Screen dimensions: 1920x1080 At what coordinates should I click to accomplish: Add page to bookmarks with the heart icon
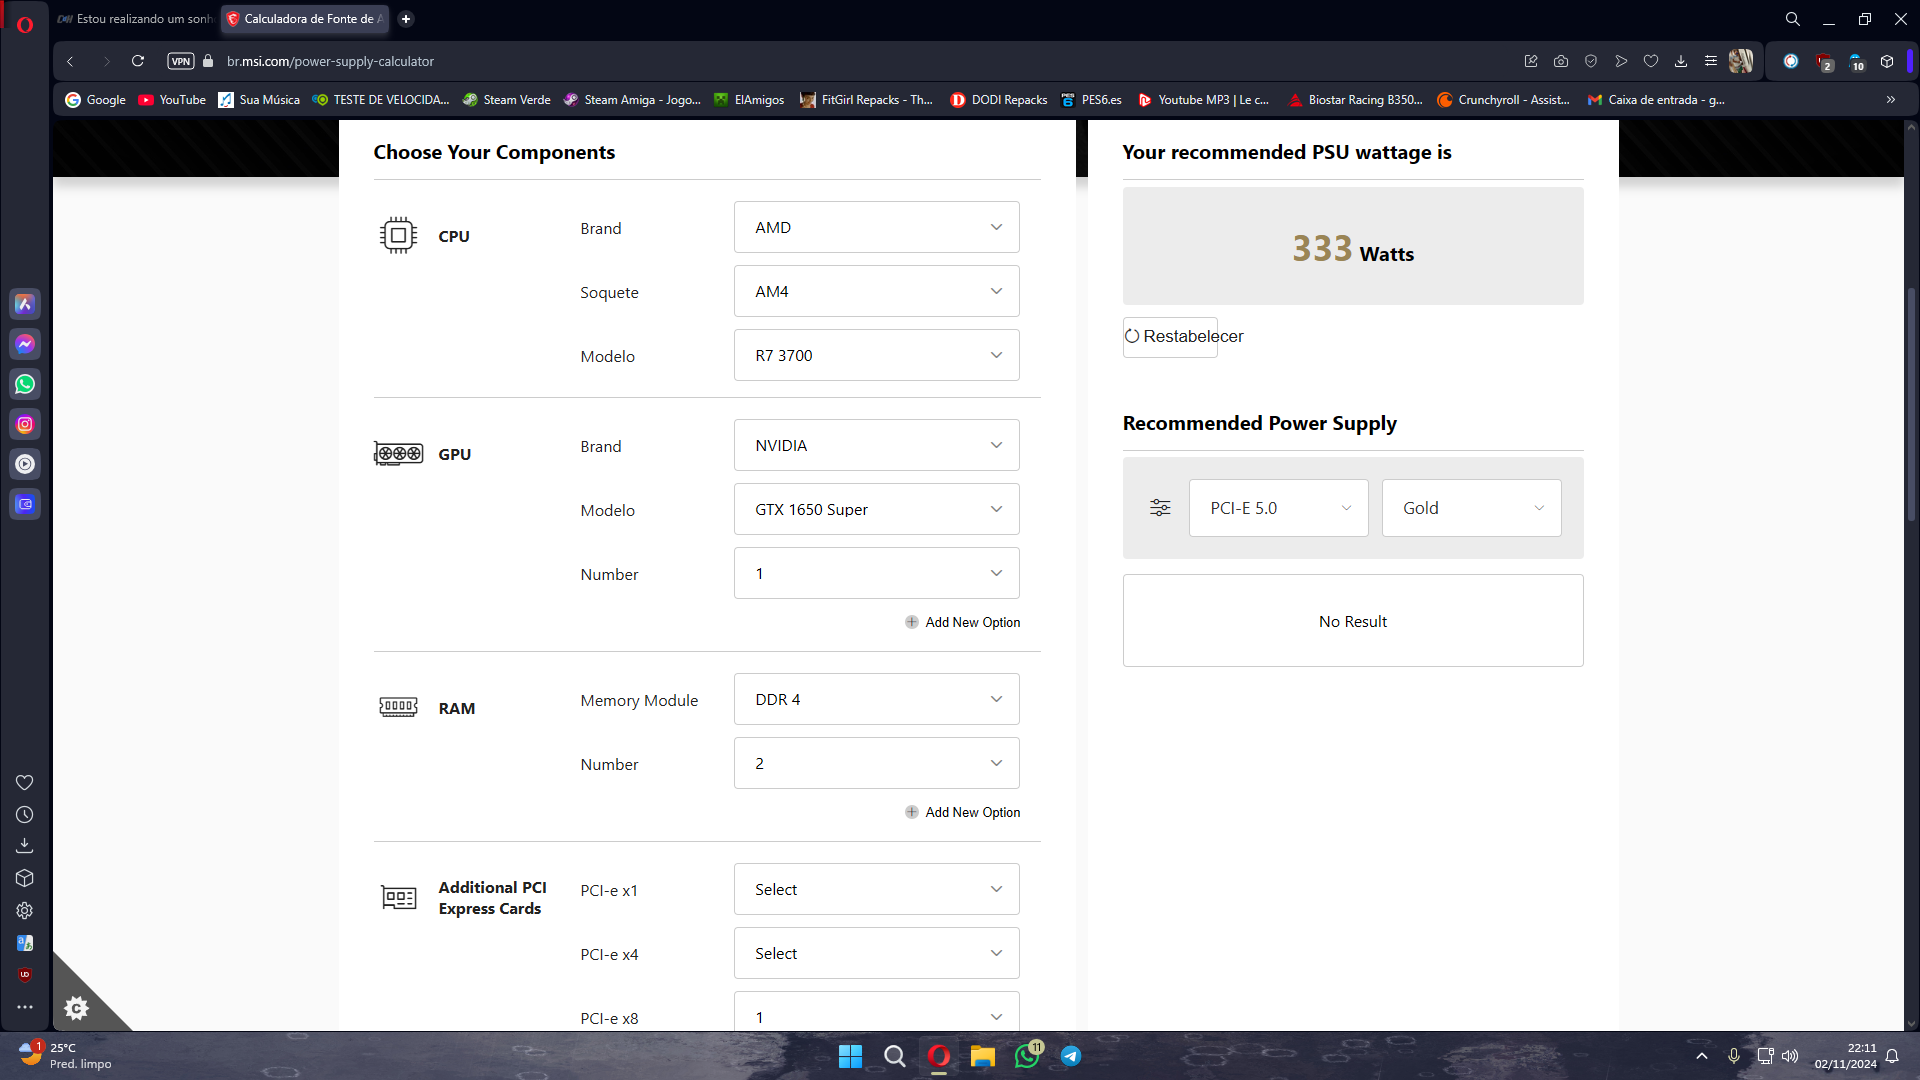(x=1651, y=61)
